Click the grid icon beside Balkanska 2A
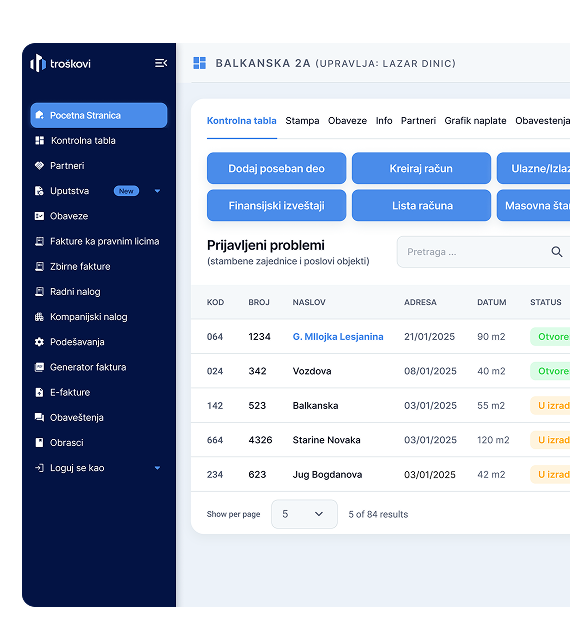 tap(200, 63)
